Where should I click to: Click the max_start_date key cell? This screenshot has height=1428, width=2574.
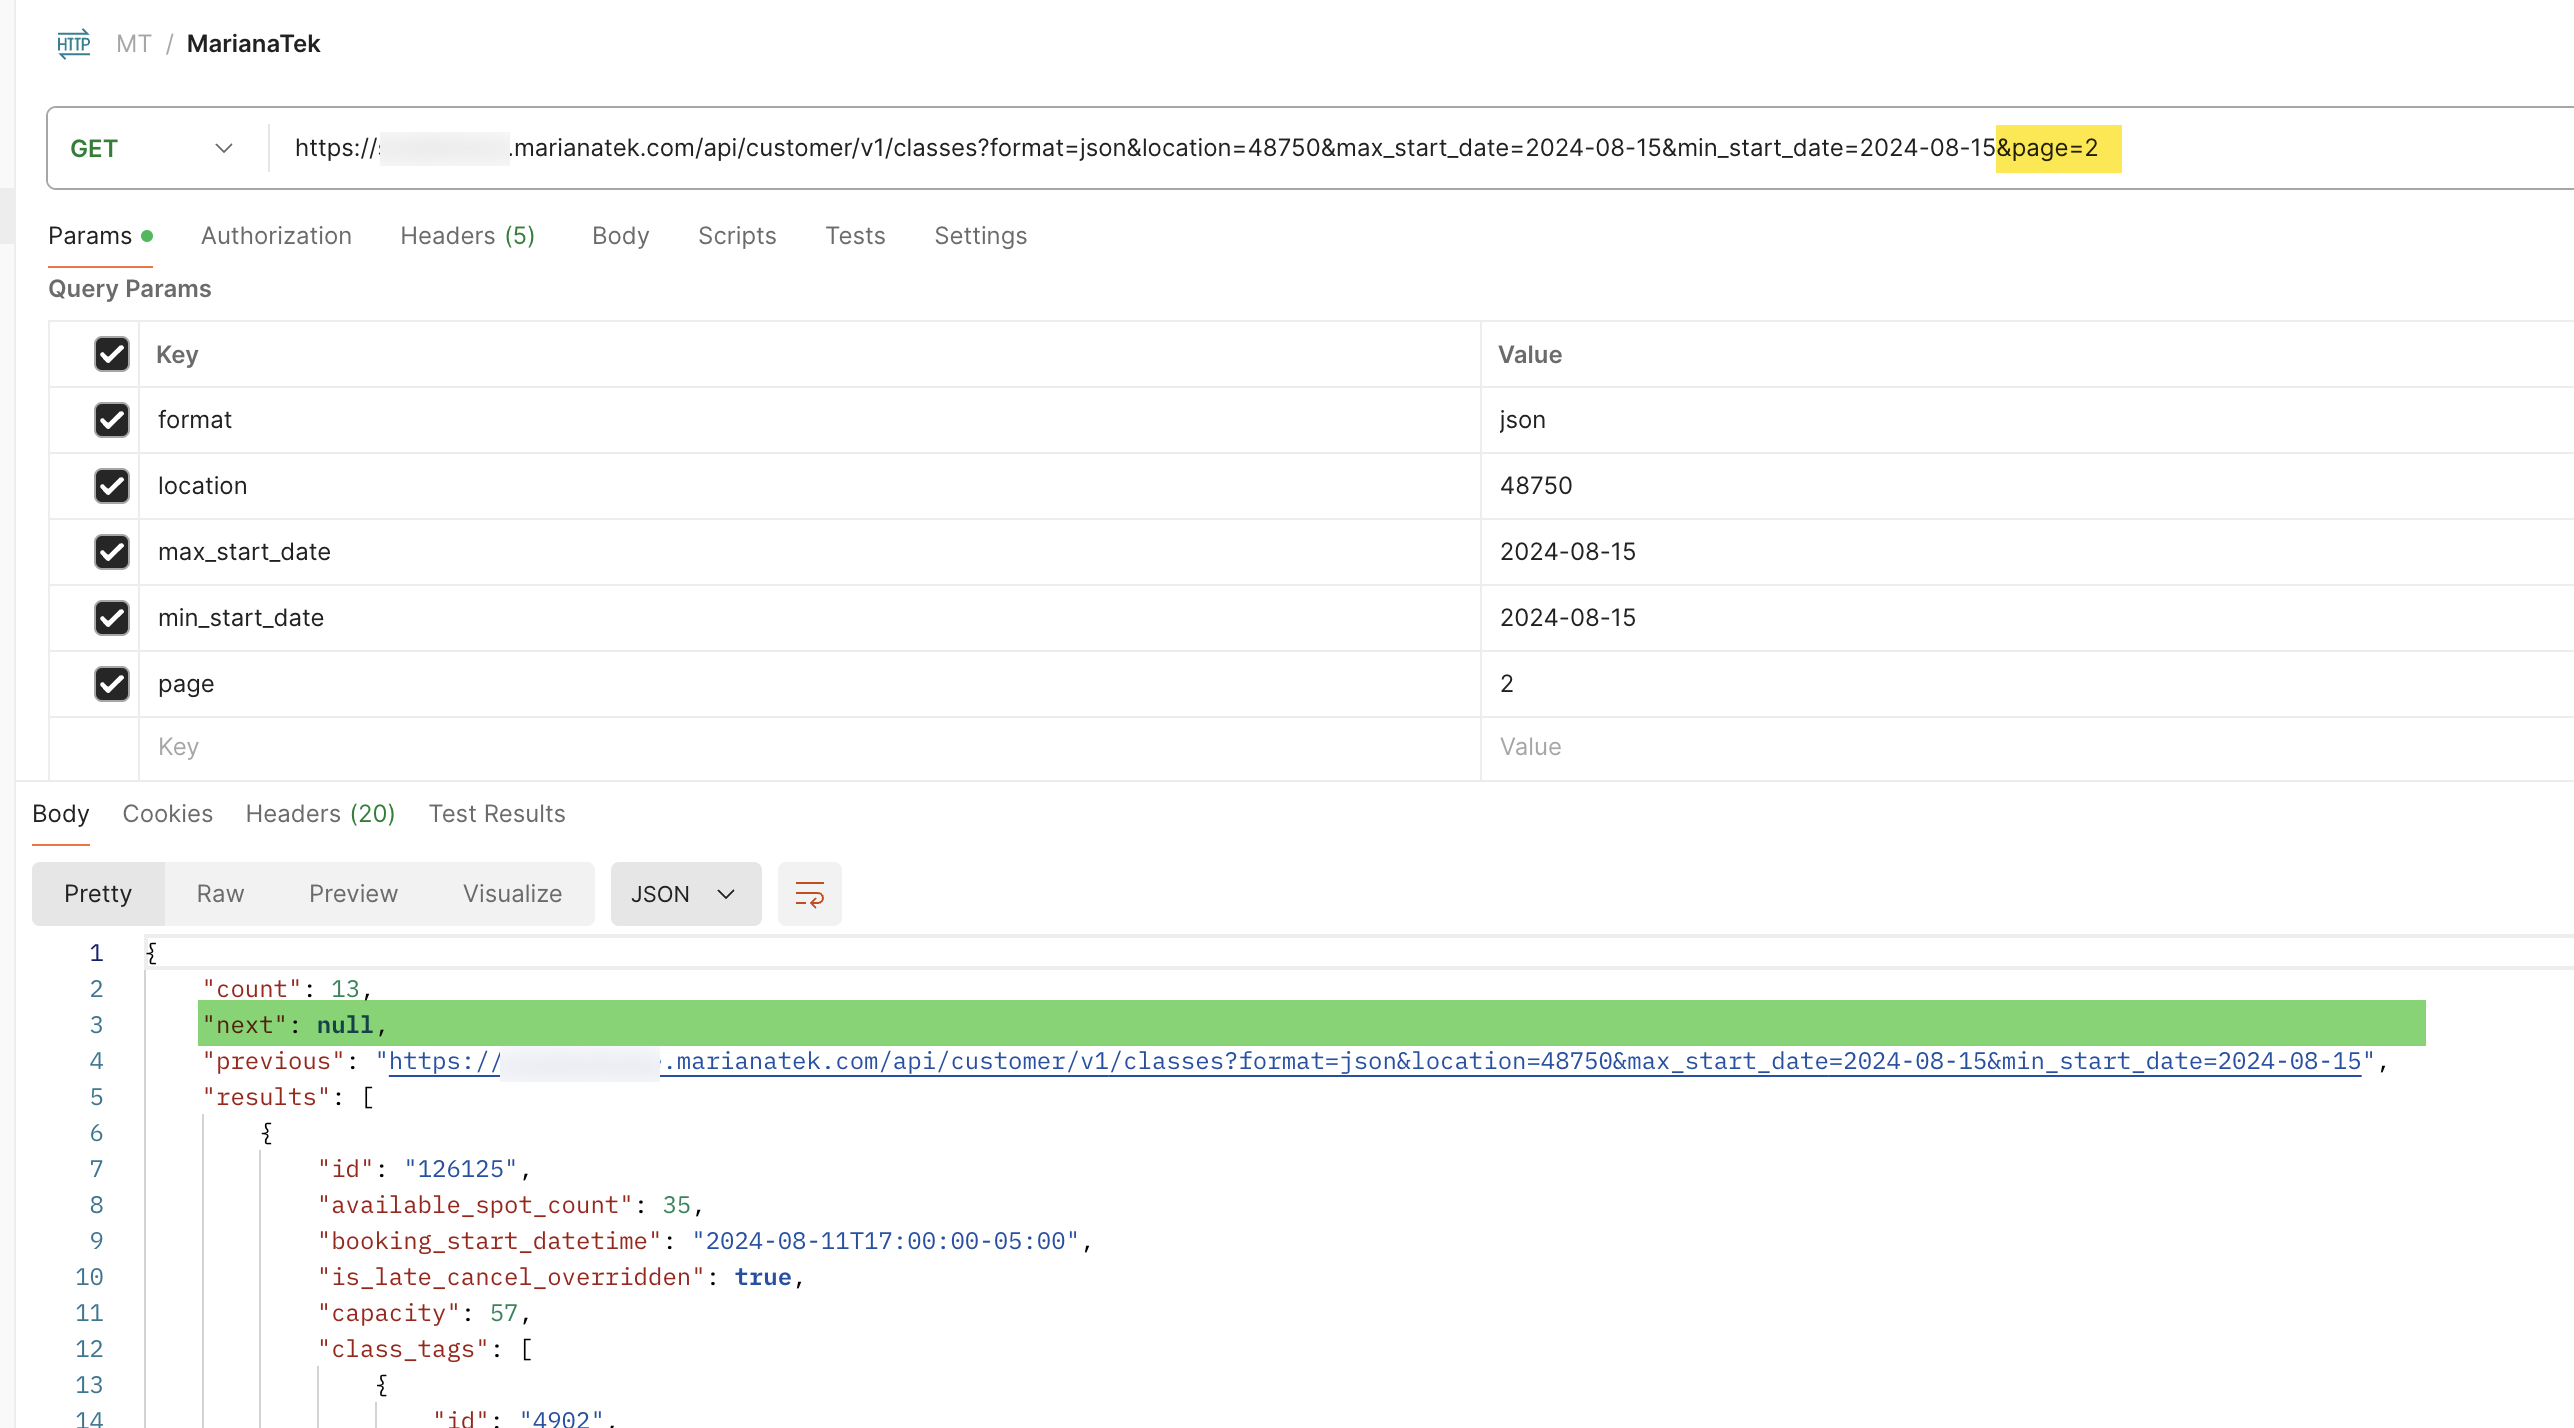[810, 552]
